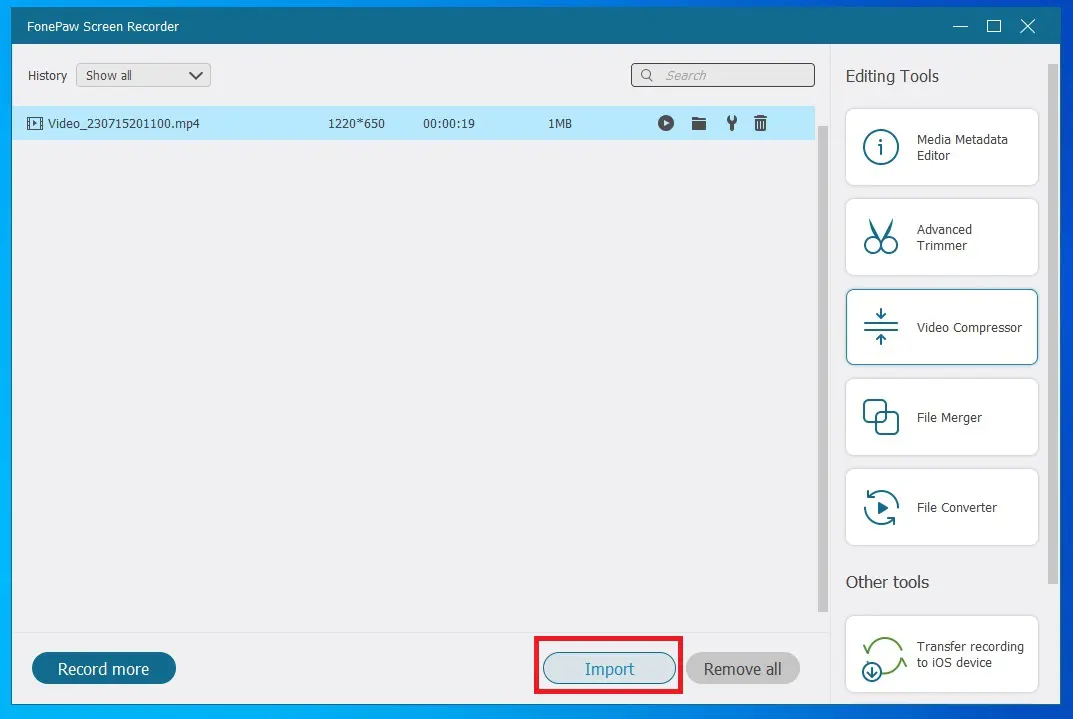Click the Video Compressor arrows icon
Viewport: 1073px width, 719px height.
pyautogui.click(x=881, y=327)
